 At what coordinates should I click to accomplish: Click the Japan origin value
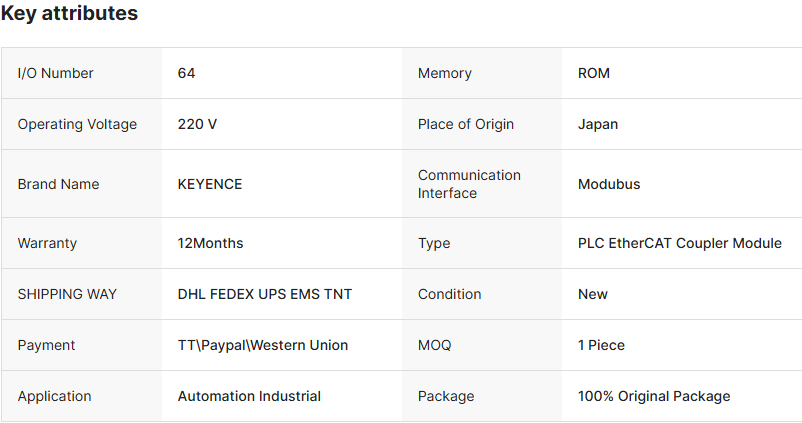(598, 124)
